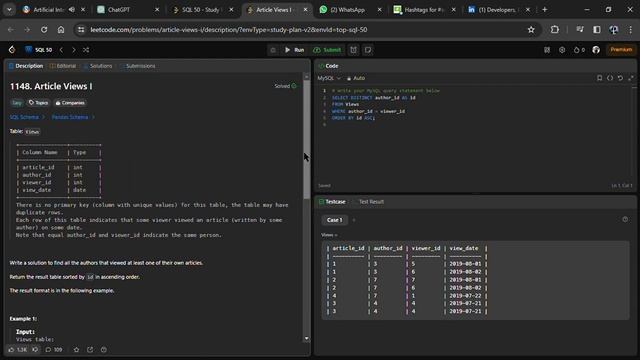Click the Premium button
Image resolution: width=640 pixels, height=360 pixels.
coord(621,50)
